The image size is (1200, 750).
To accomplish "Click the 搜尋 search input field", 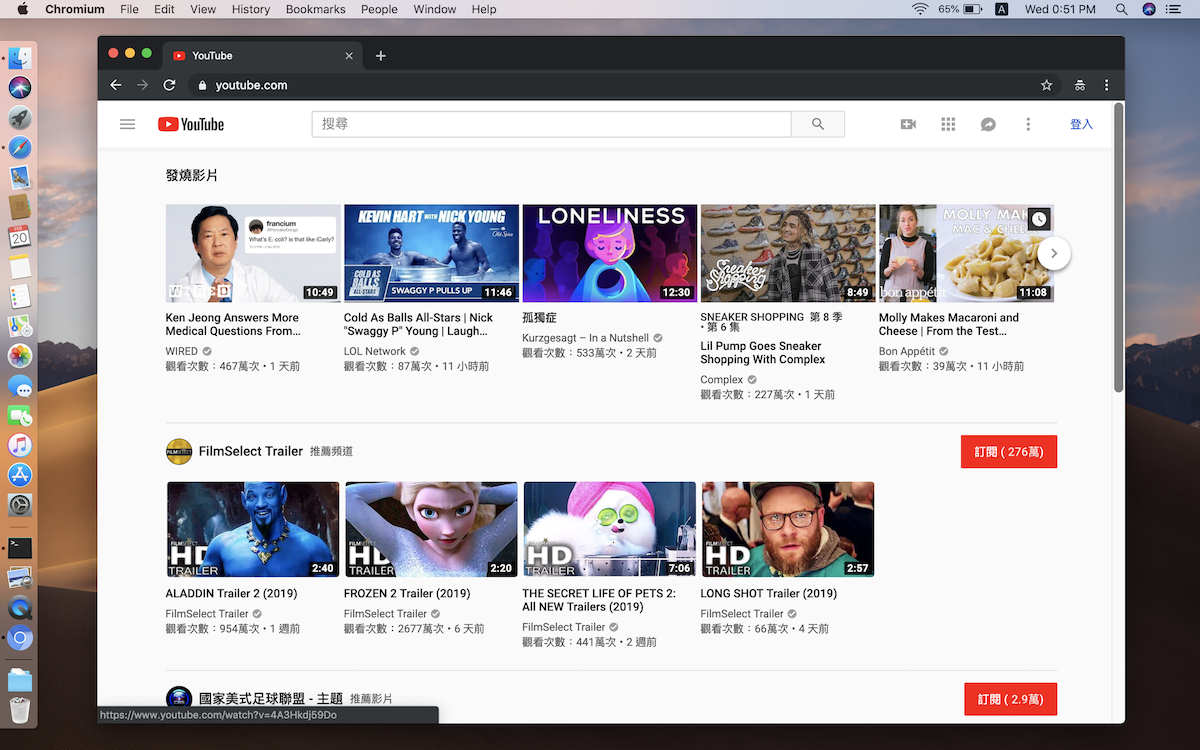I will [552, 124].
